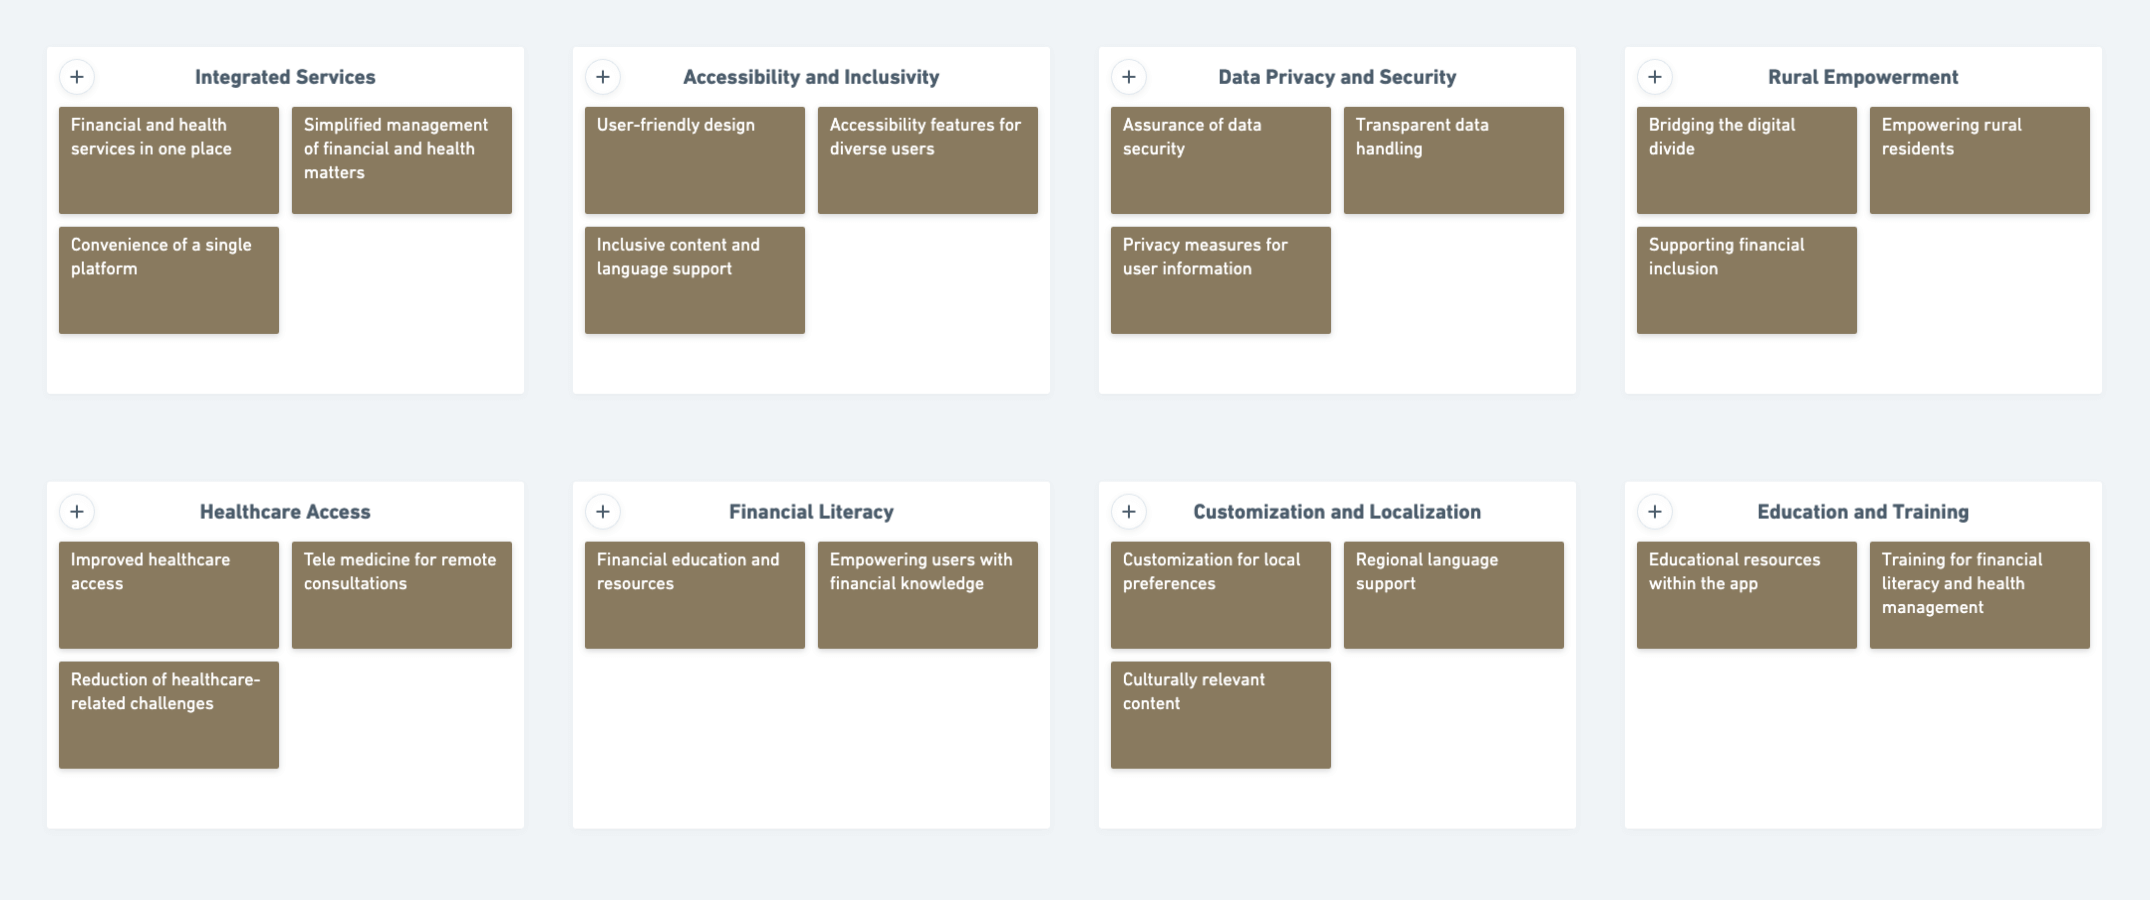Click the 'Transparent data handling' note
The width and height of the screenshot is (2150, 900).
coord(1453,160)
